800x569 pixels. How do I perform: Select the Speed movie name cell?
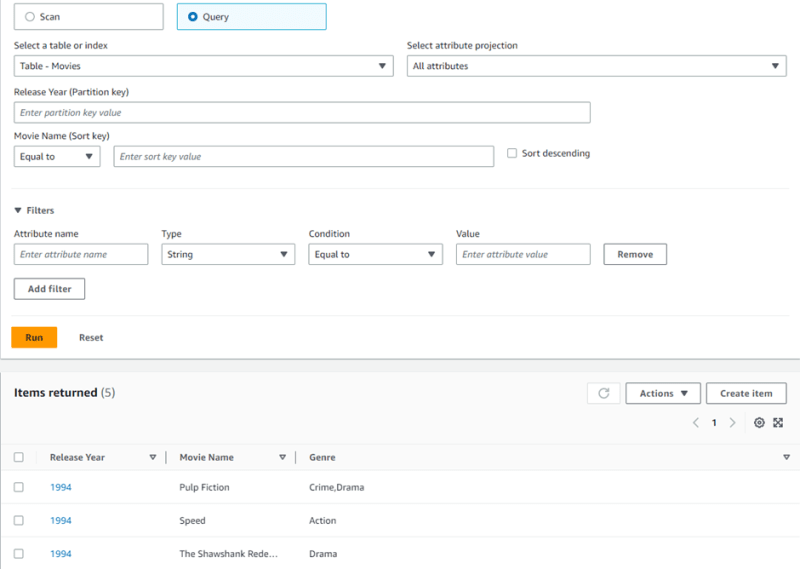coord(192,521)
